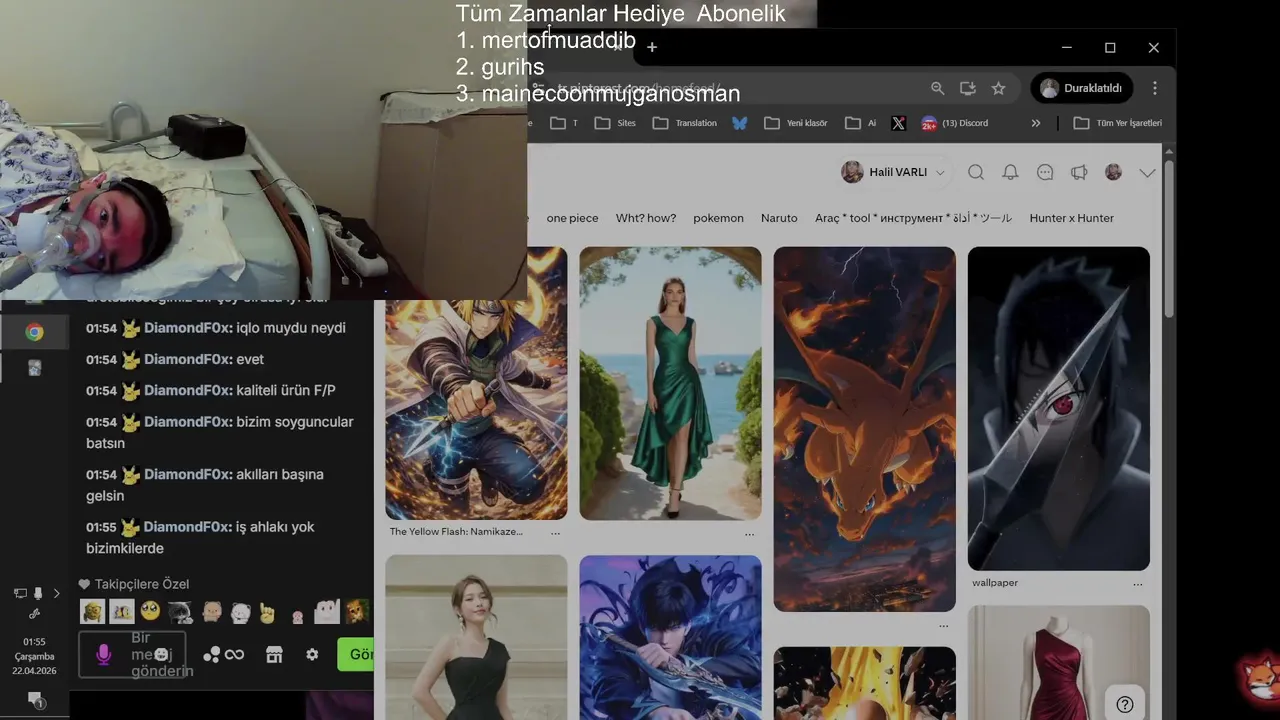The image size is (1280, 720).
Task: Expand Pinterest accounts chevron at header end
Action: 1147,173
